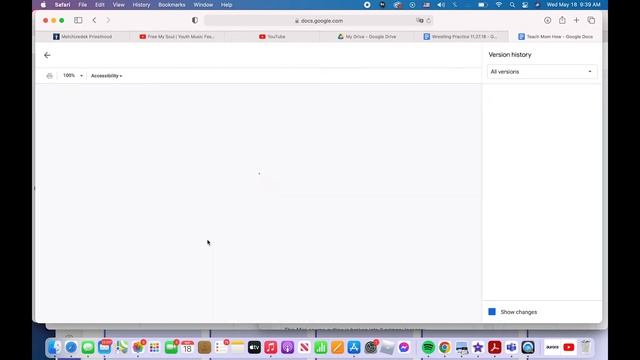Screen dimensions: 640x360
Task: Open Music from the Dock
Action: (271, 347)
